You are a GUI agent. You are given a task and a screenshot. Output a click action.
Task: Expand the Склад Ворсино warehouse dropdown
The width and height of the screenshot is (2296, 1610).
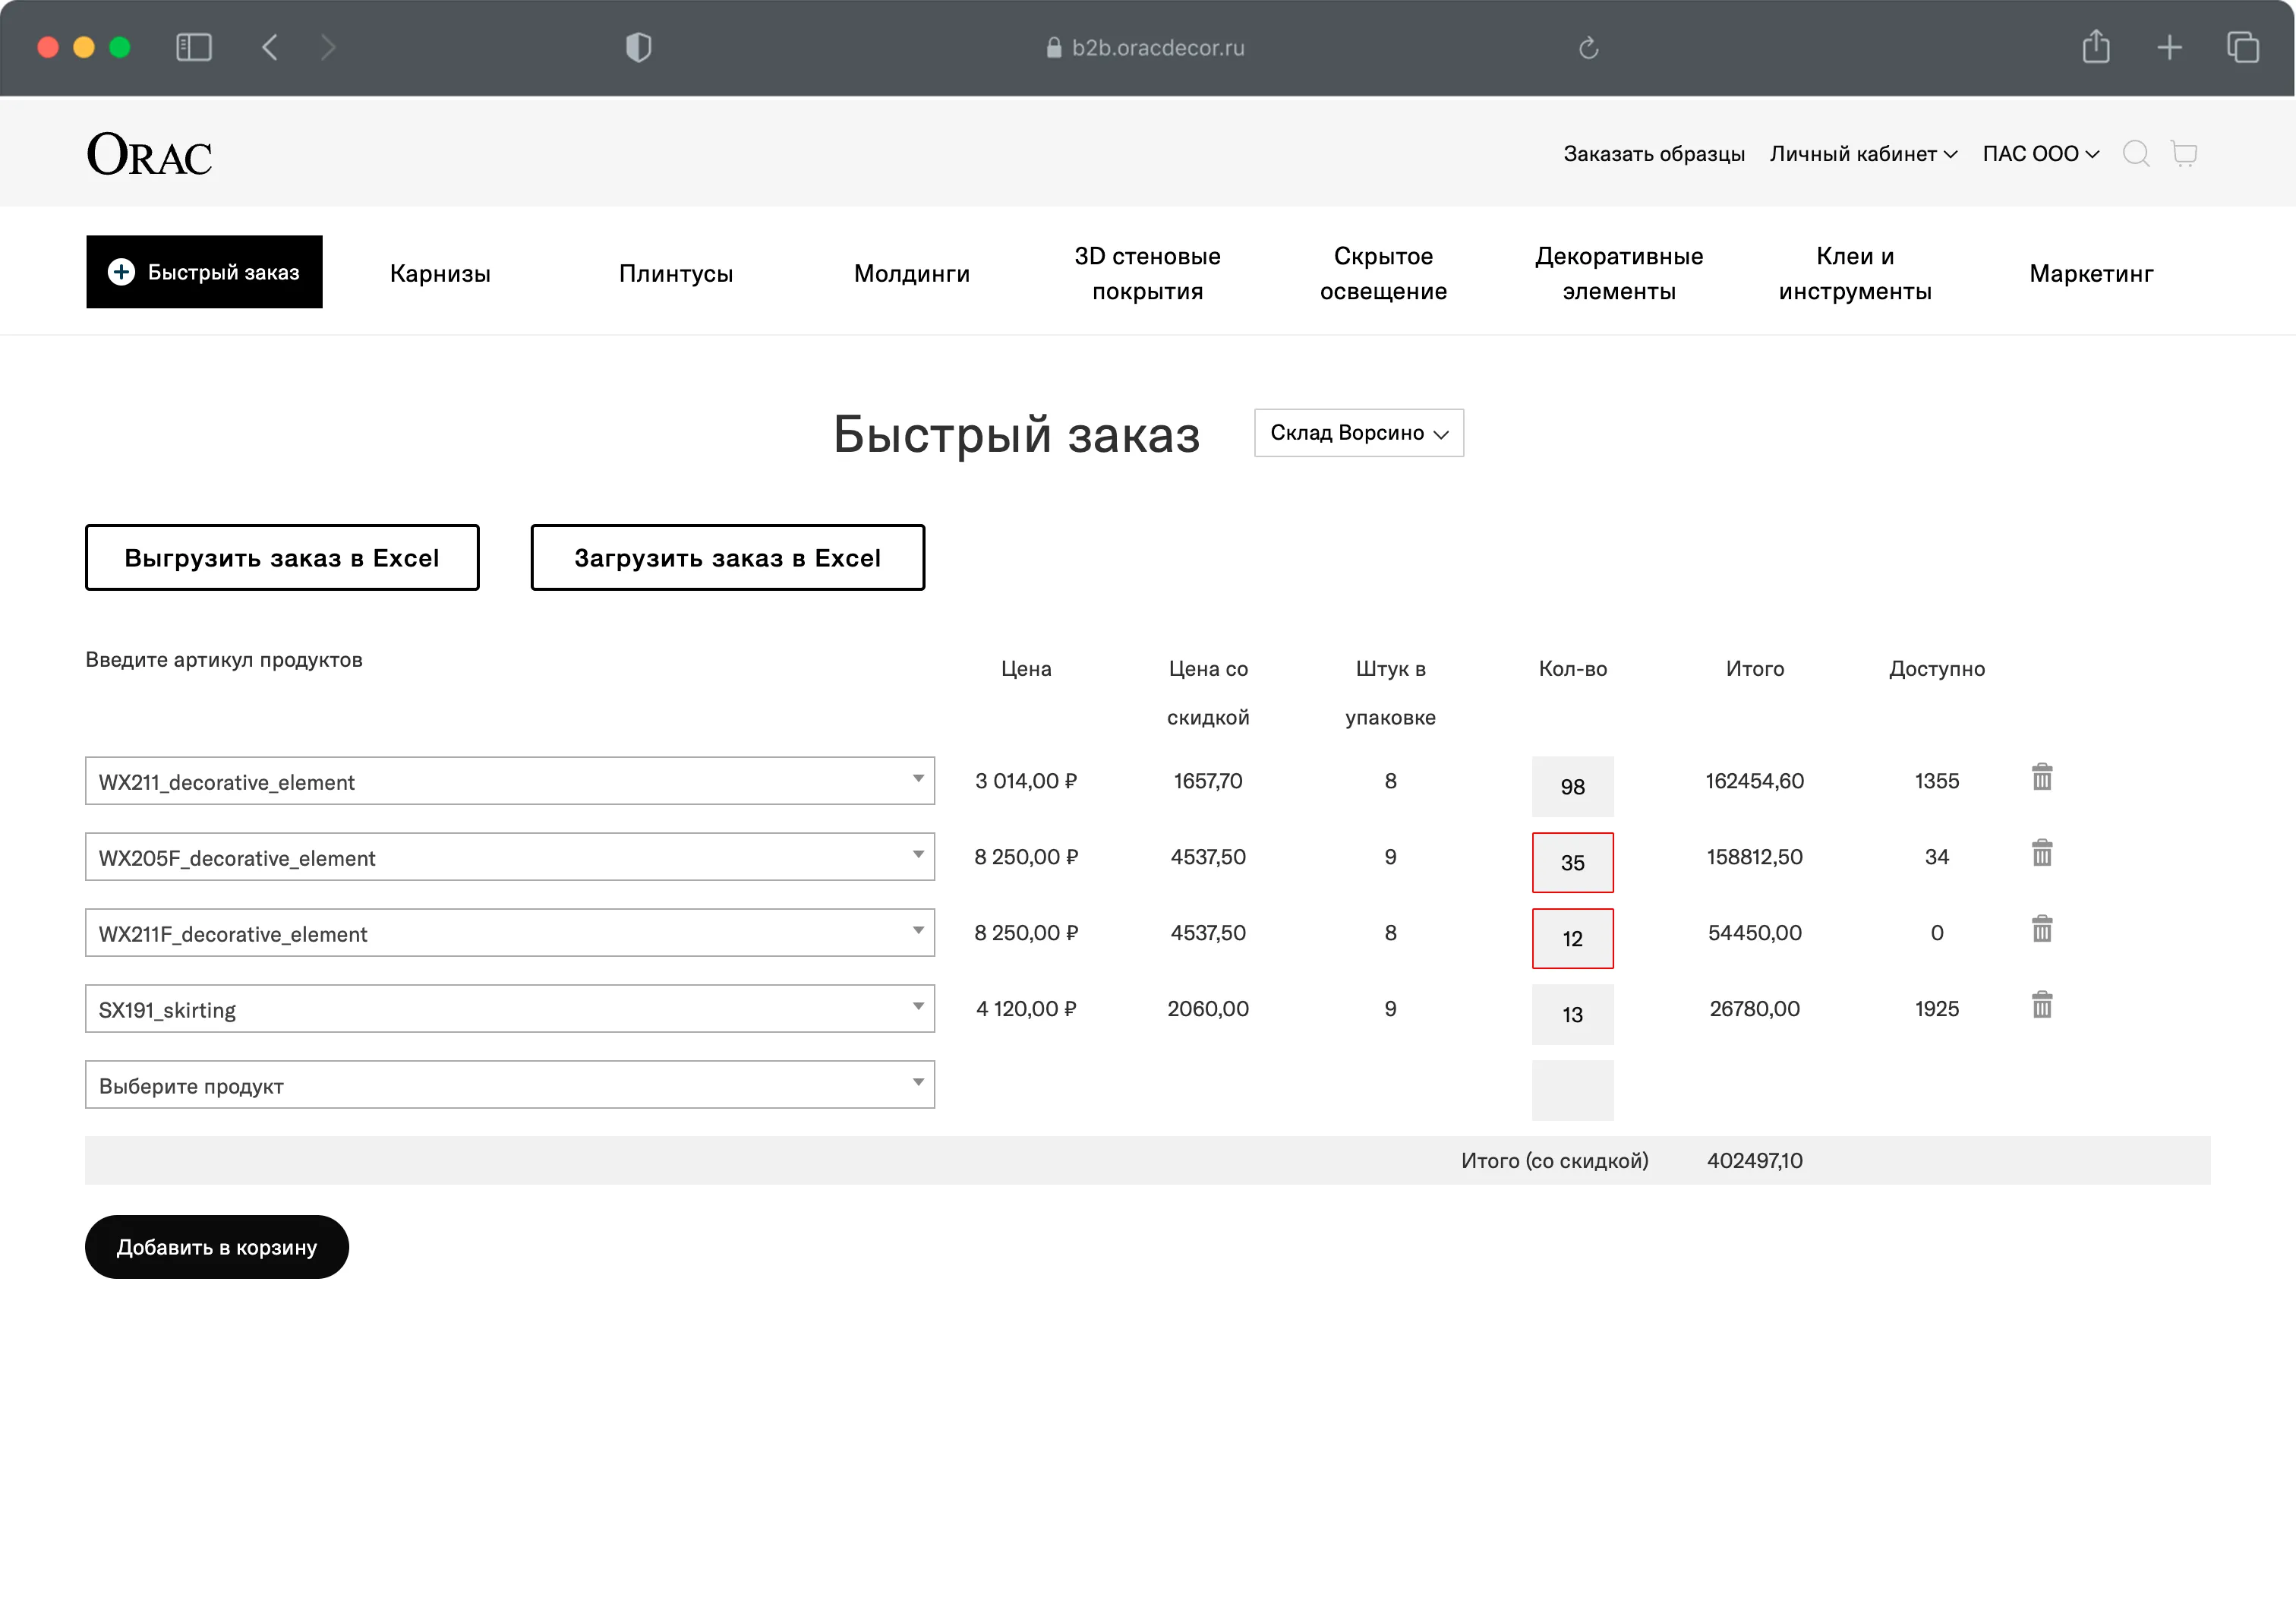[1358, 433]
